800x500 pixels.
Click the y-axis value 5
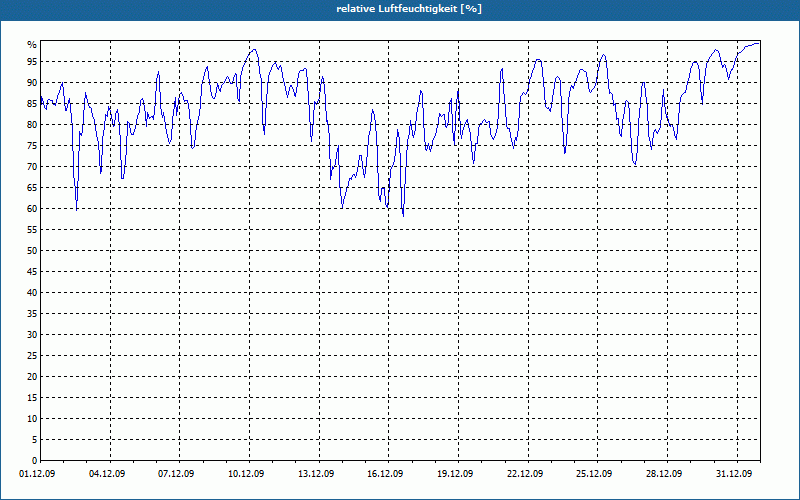35,440
